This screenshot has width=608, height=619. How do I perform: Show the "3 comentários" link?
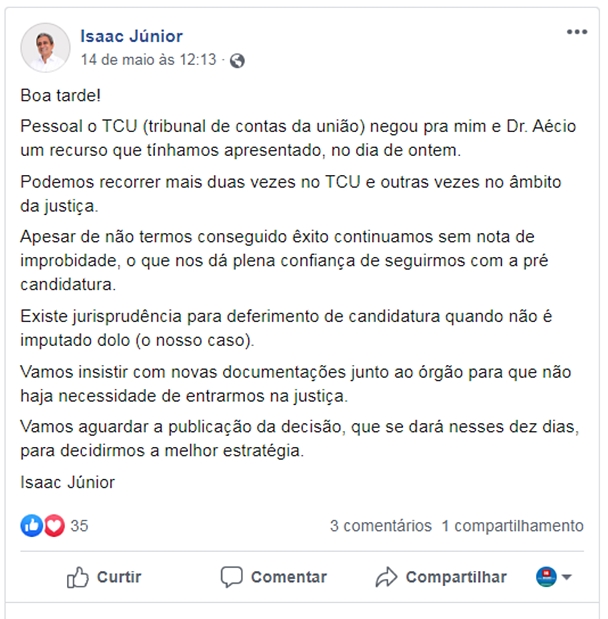tap(381, 526)
